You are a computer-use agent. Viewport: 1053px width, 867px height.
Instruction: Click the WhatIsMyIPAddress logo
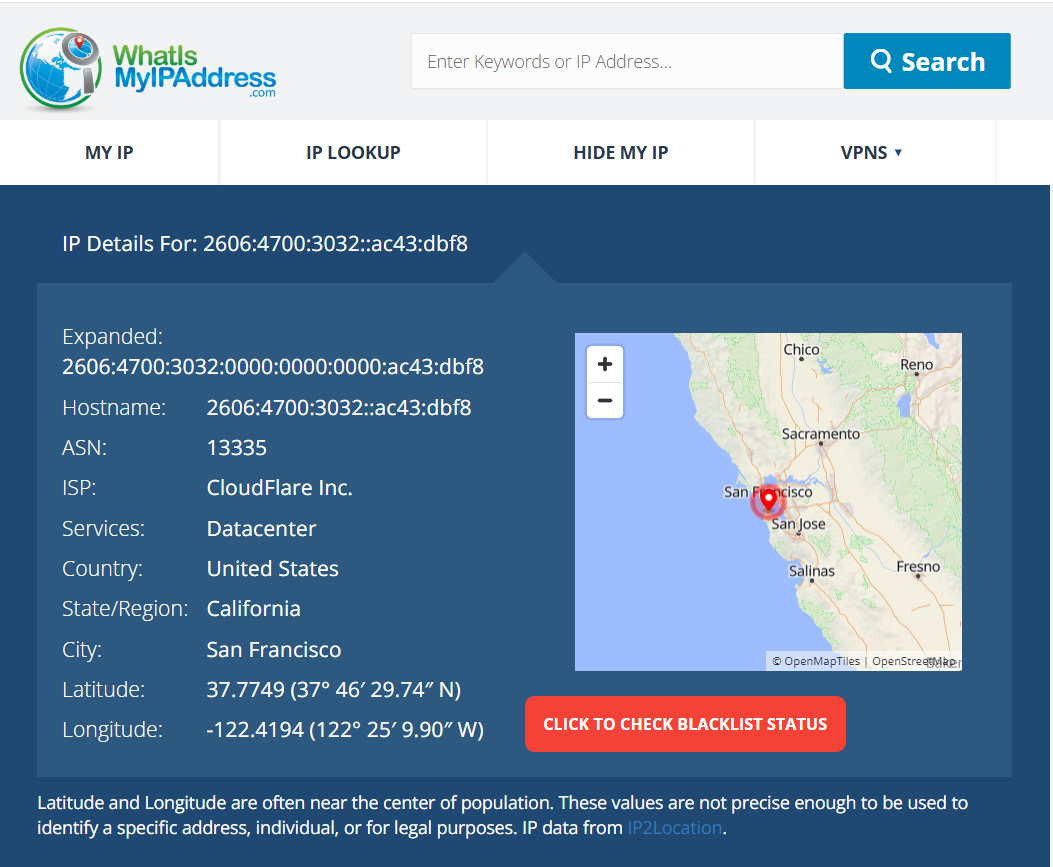click(148, 69)
